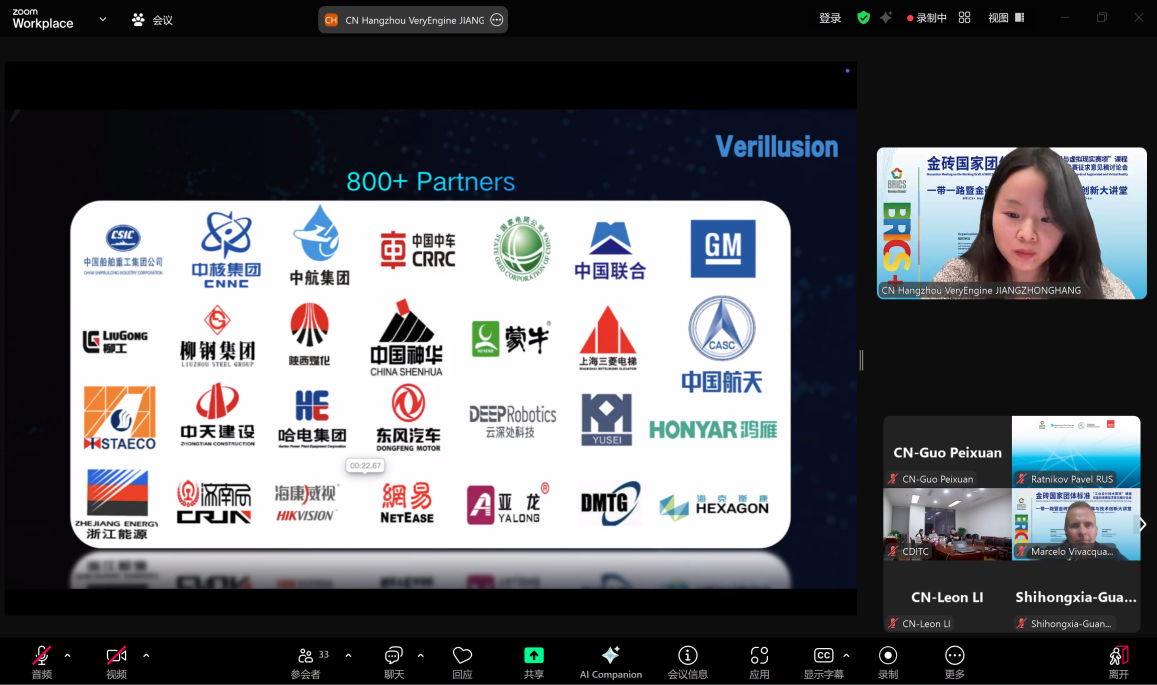Click the DEEPRobotics logo on the slide
1157x685 pixels.
tap(513, 421)
